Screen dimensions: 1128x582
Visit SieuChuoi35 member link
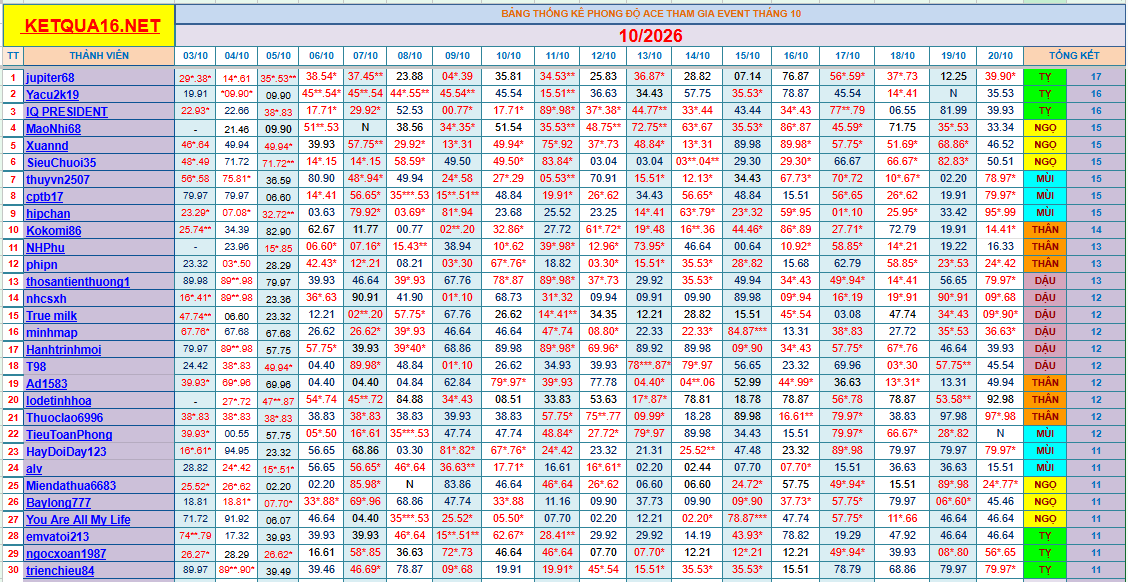click(x=61, y=163)
